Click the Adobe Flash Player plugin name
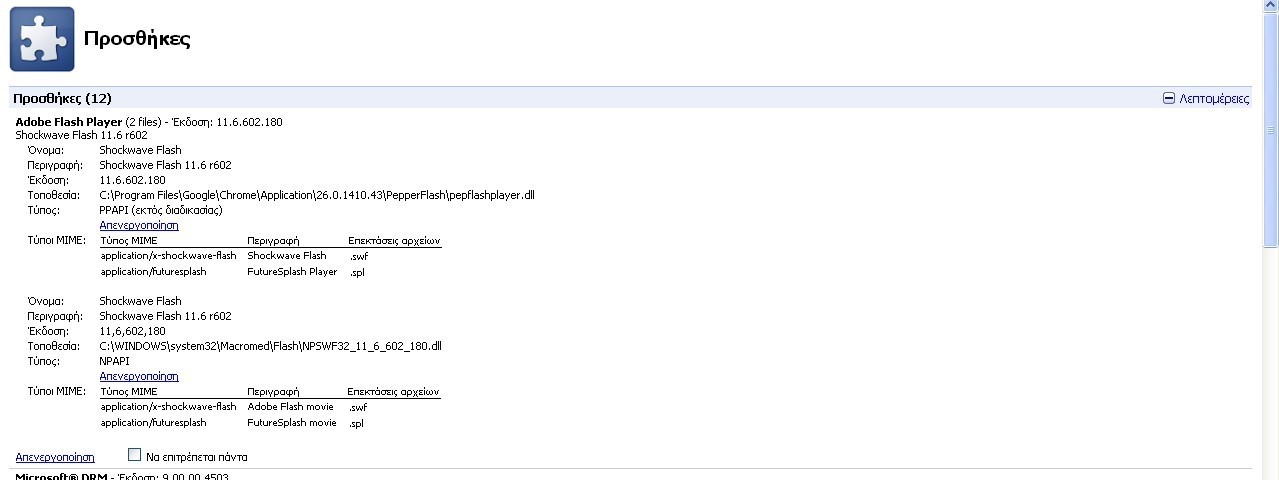1279x480 pixels. click(68, 122)
